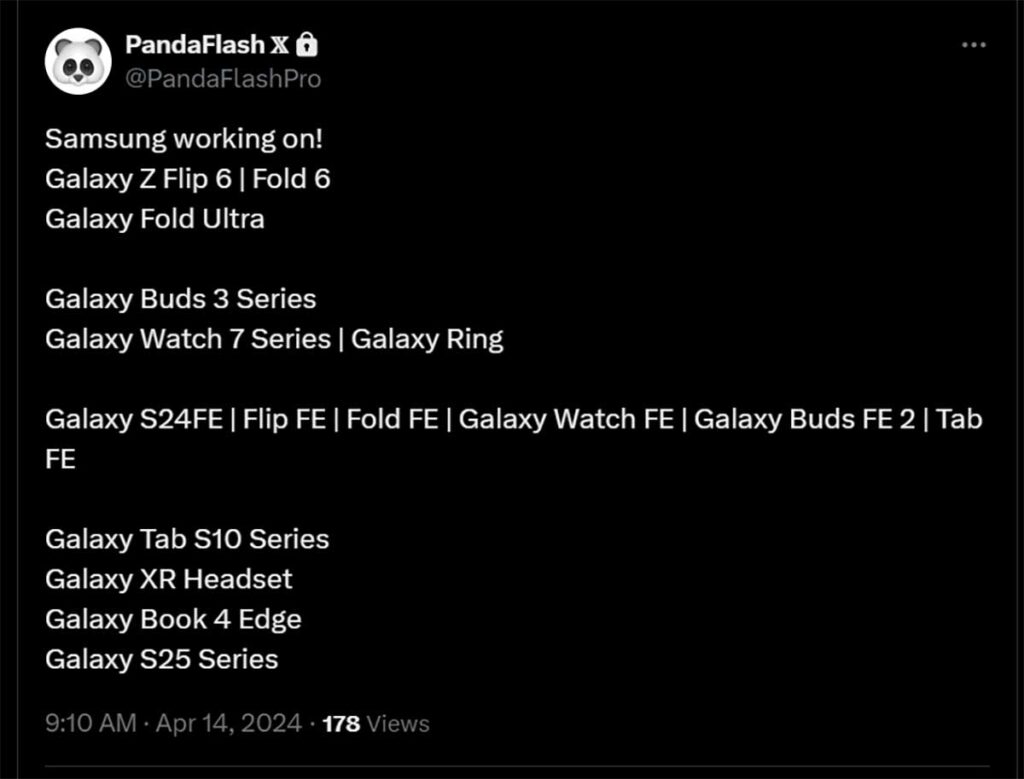Open the 178 Views count
This screenshot has width=1024, height=779.
pyautogui.click(x=376, y=723)
